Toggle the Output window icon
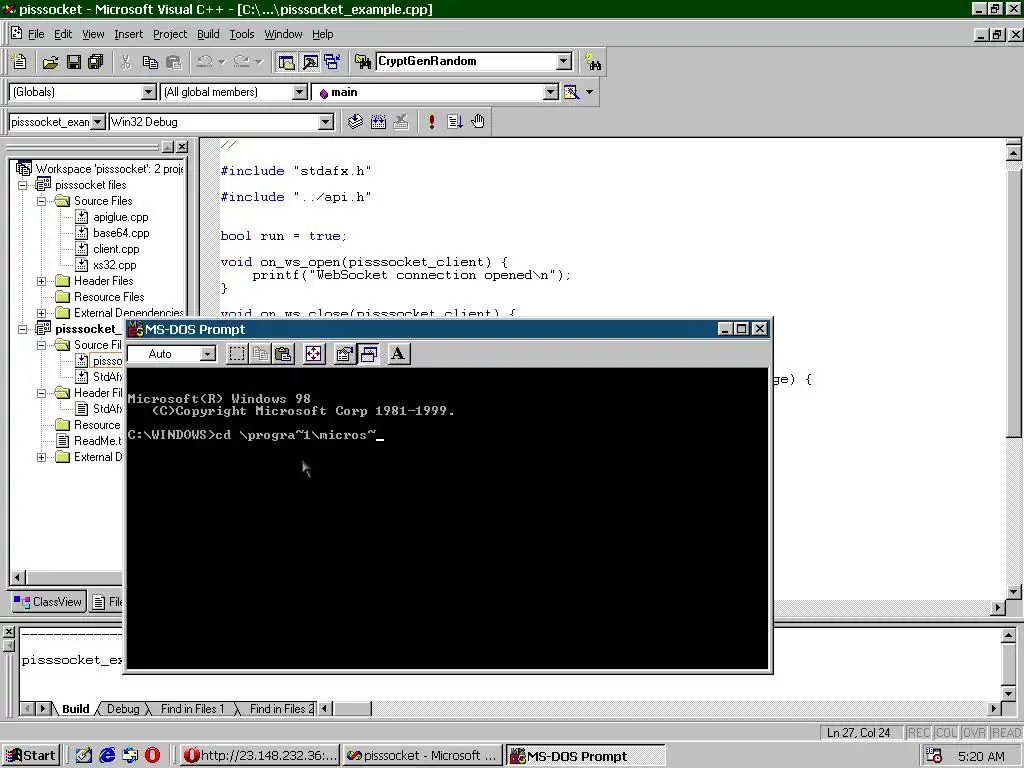This screenshot has width=1024, height=768. 310,61
